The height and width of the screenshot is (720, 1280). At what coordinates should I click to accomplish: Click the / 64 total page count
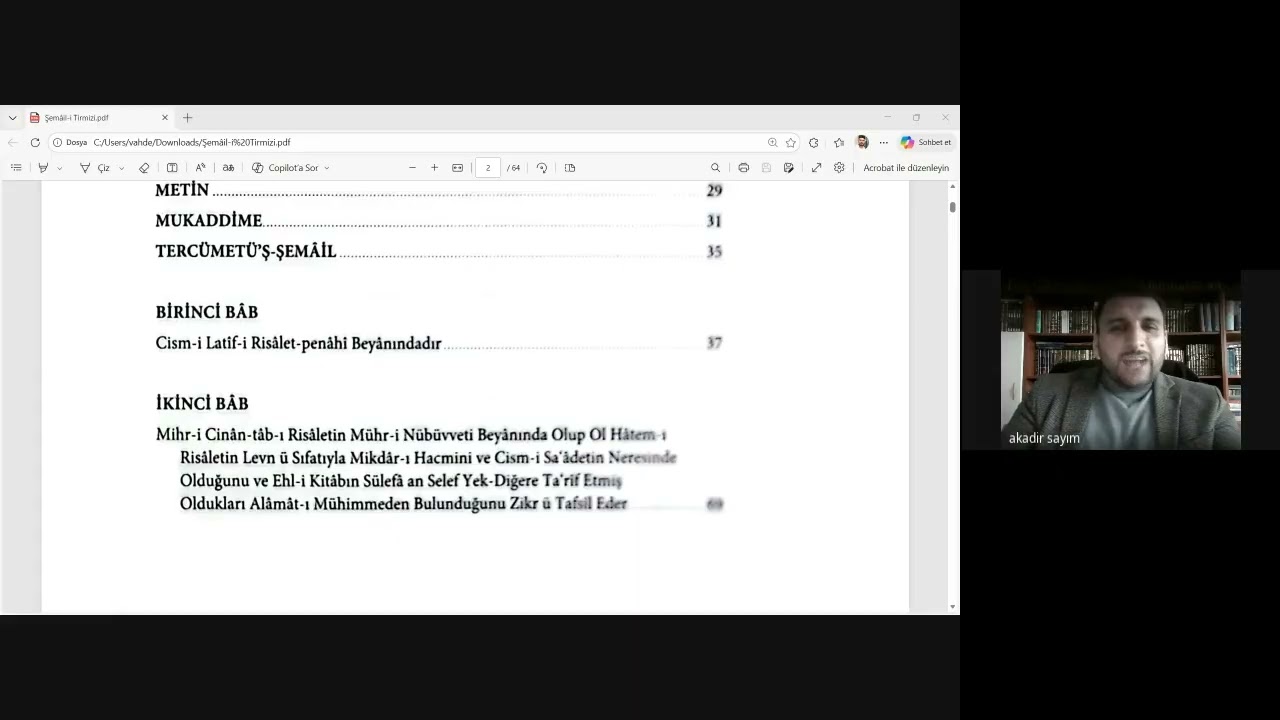[514, 168]
